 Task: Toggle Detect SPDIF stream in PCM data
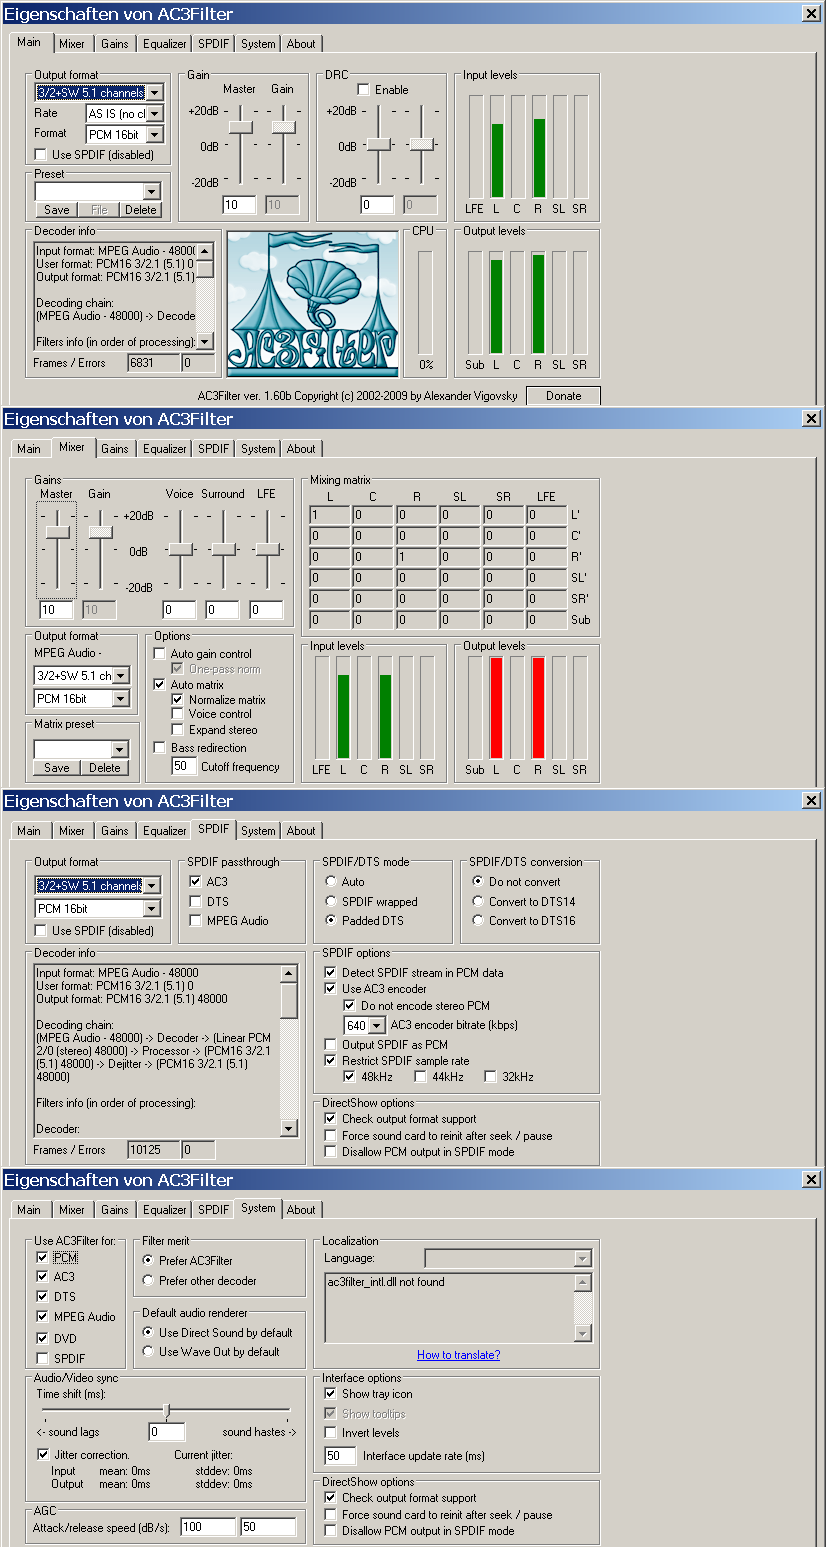tap(331, 973)
